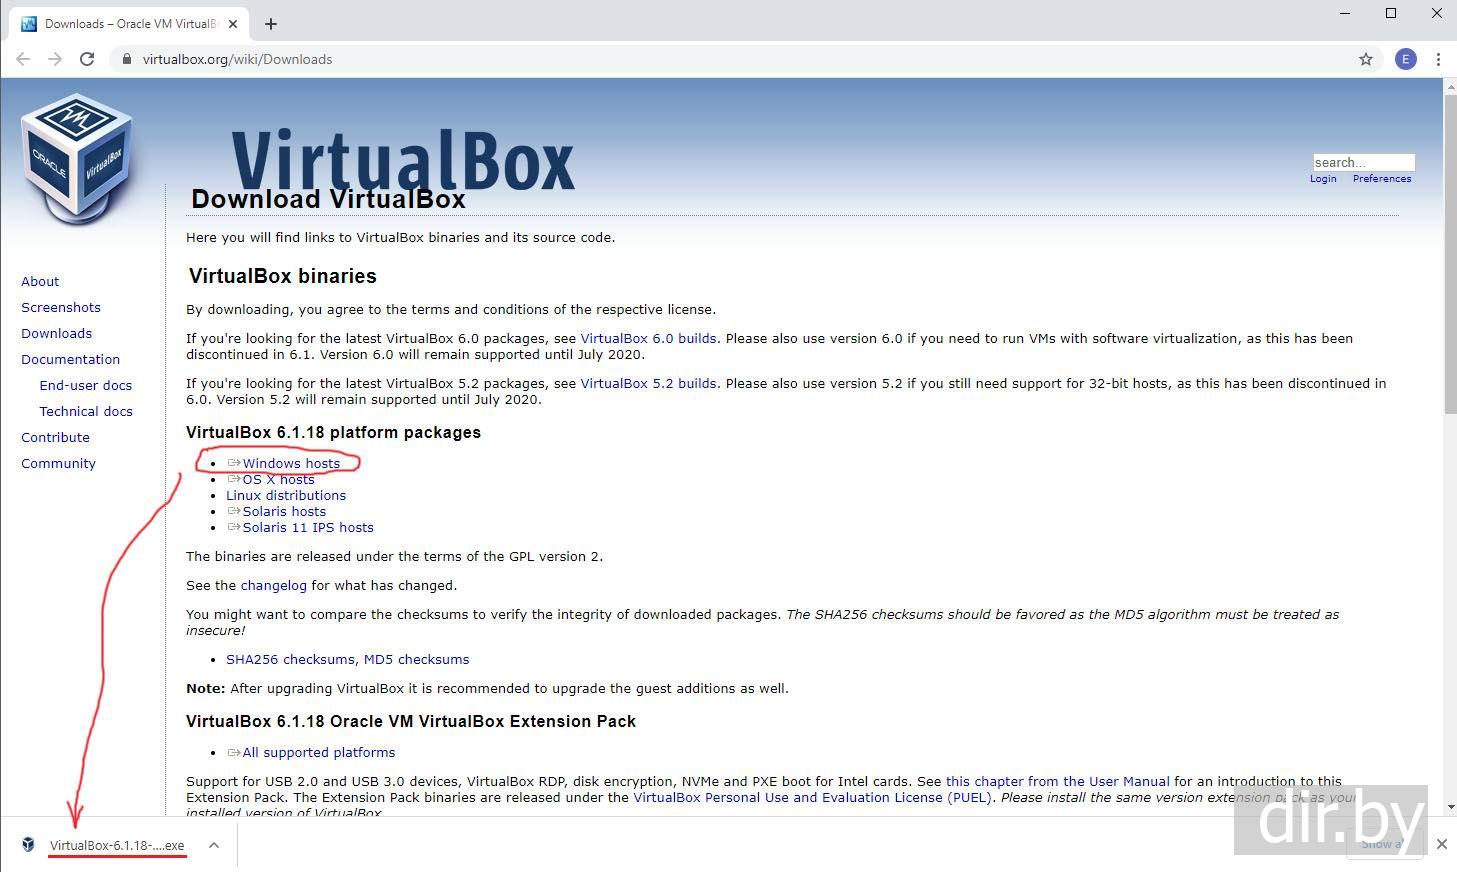Click the address bar URL
Screen dimensions: 1457x872
[237, 59]
